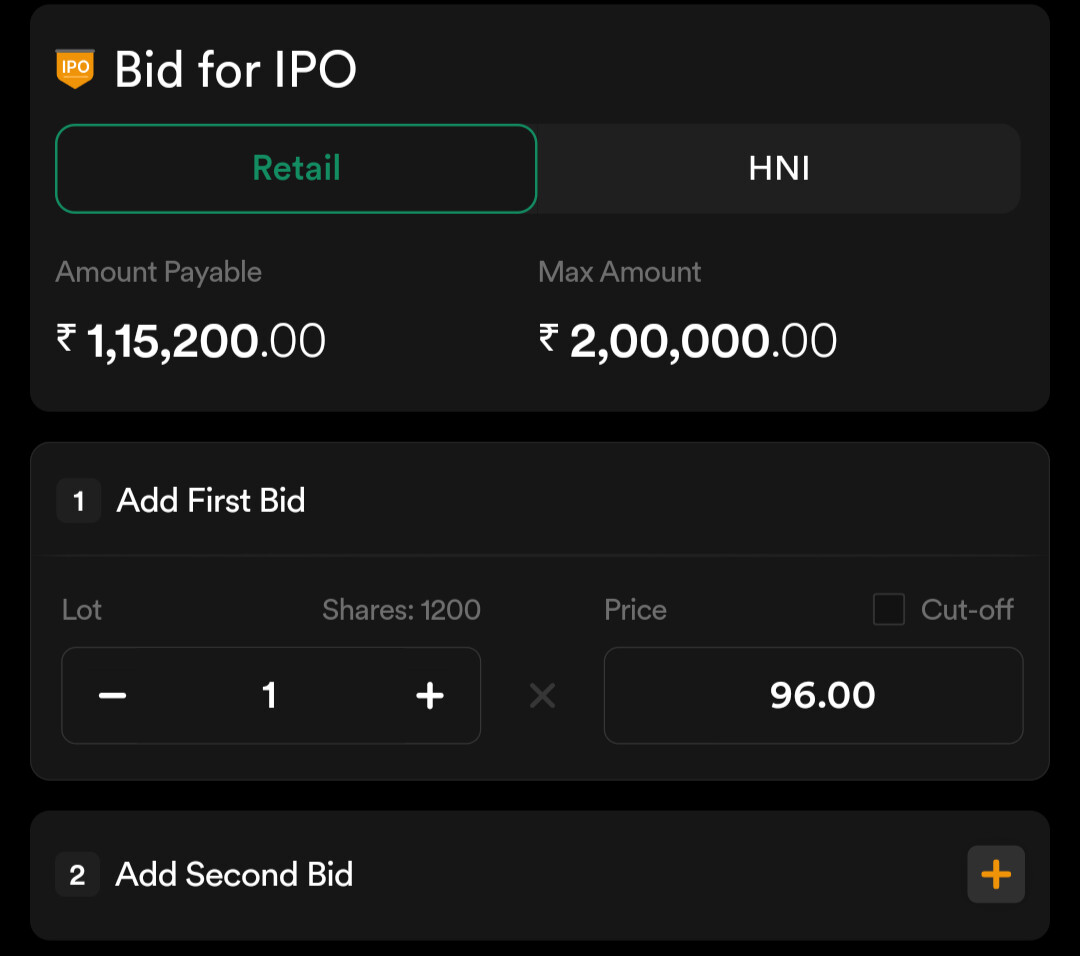Click the lot quantity value 1

(269, 696)
